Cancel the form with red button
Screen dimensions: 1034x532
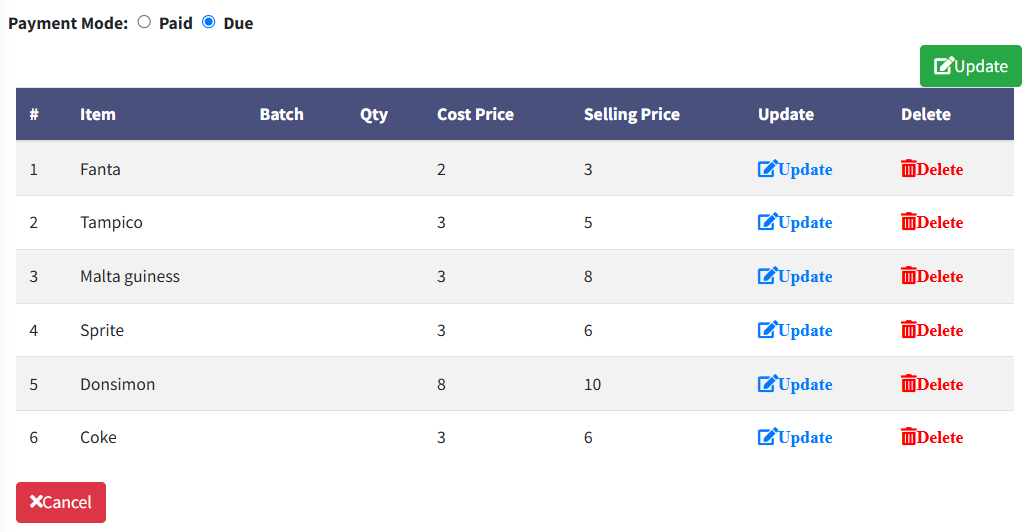pos(61,502)
